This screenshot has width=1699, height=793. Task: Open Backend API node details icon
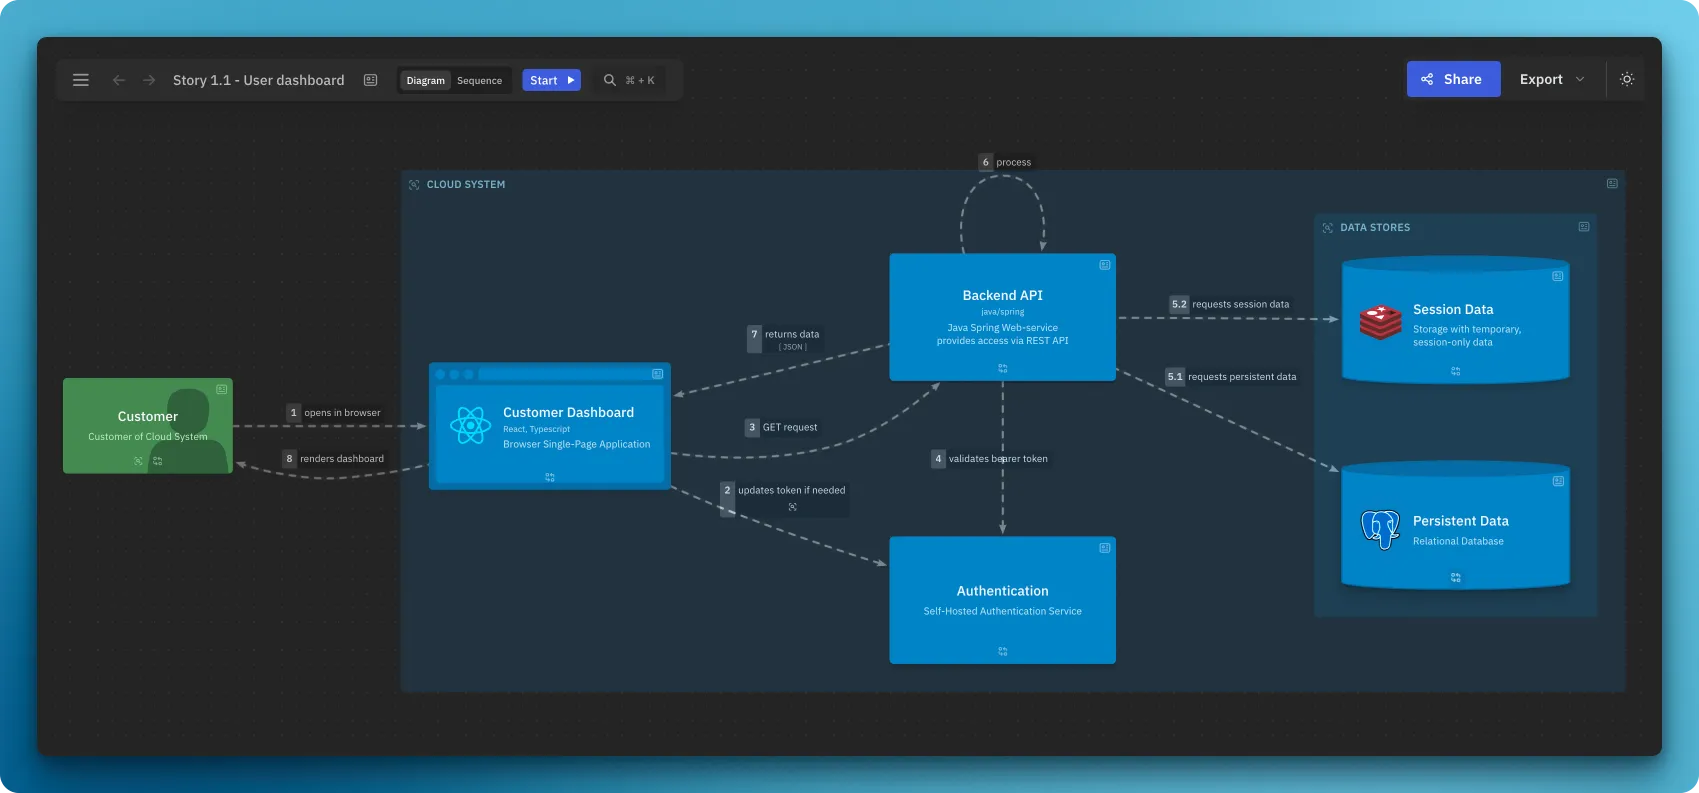click(1104, 265)
